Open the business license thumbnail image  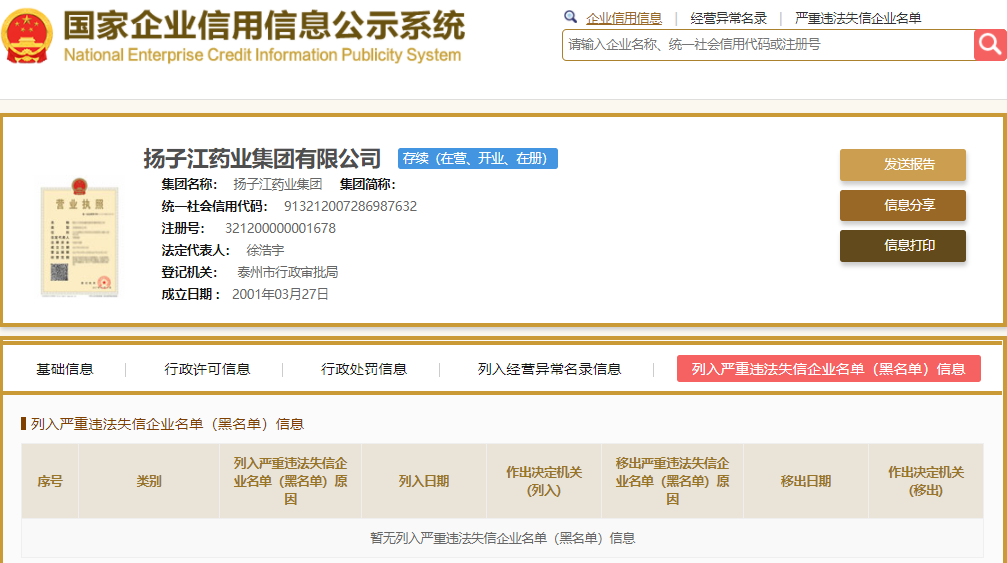pos(79,237)
